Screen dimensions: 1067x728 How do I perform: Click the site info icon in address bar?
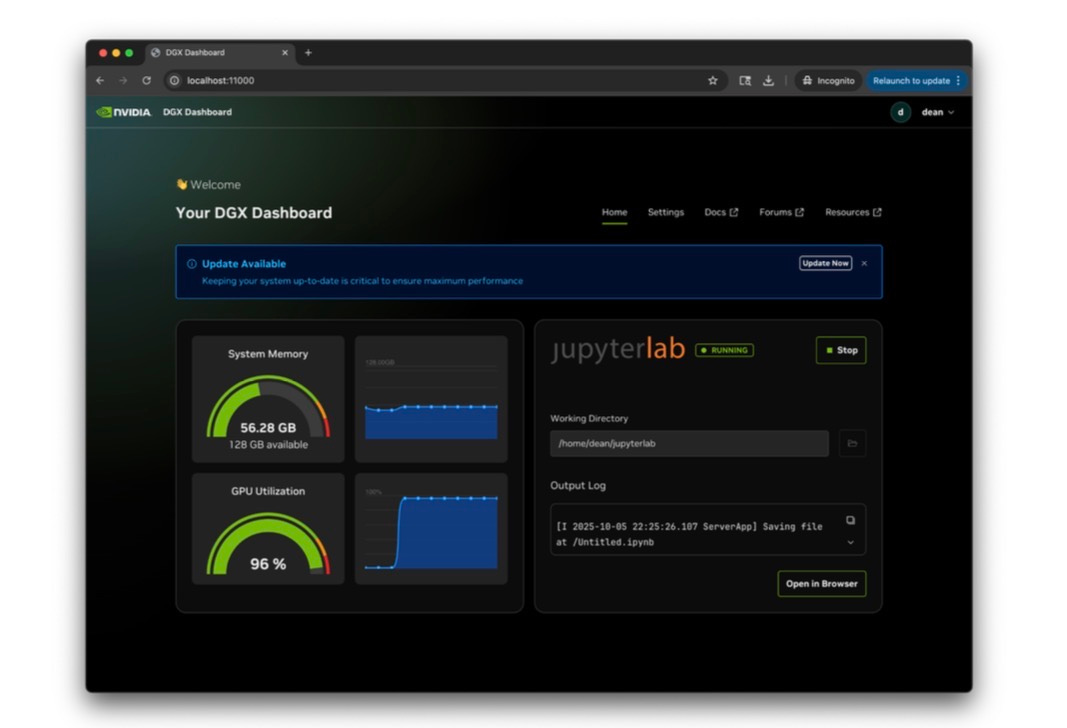pos(174,80)
